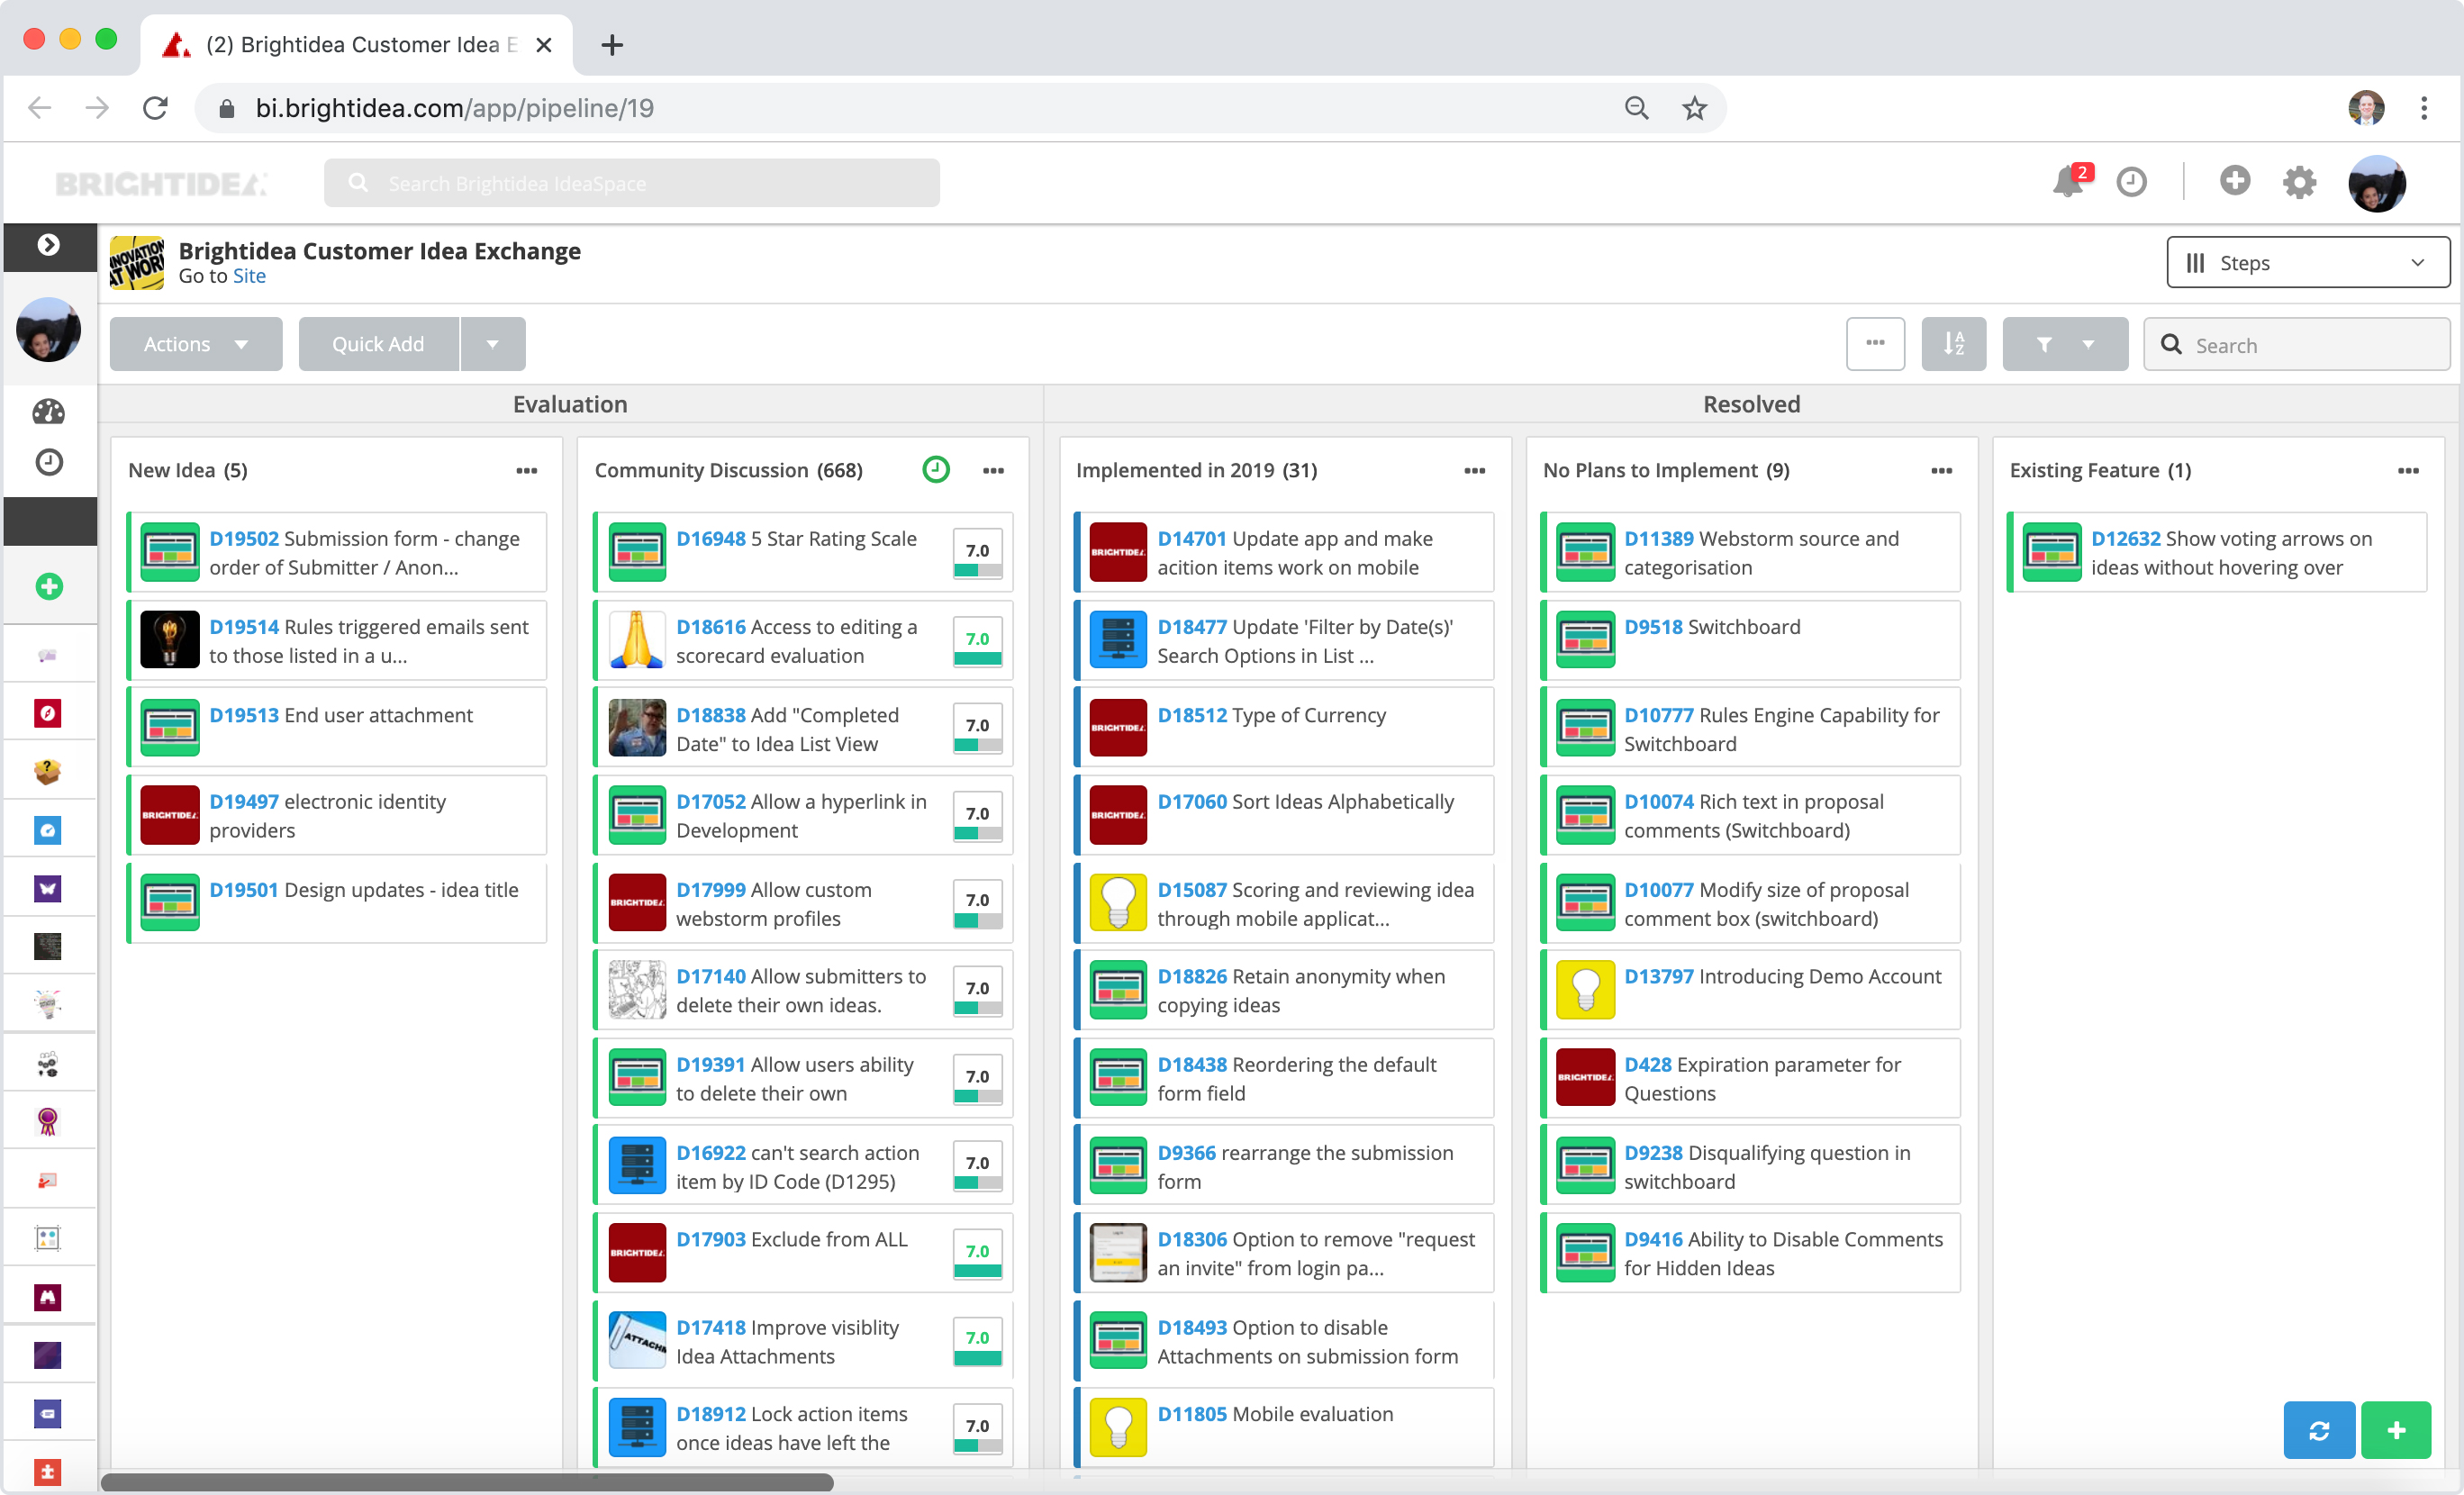Viewport: 2464px width, 1495px height.
Task: Click the horizontal scrollbar at bottom
Action: click(x=467, y=1482)
